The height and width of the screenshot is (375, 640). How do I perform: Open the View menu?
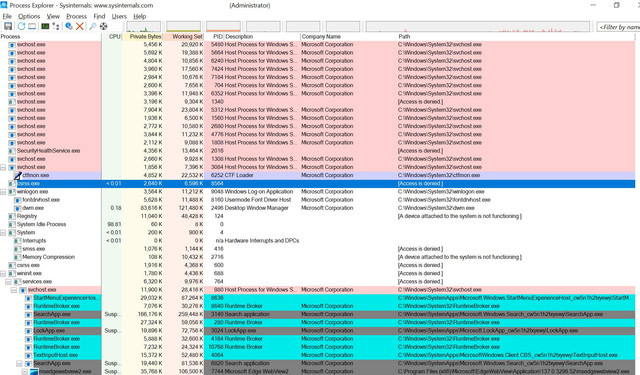[x=53, y=16]
